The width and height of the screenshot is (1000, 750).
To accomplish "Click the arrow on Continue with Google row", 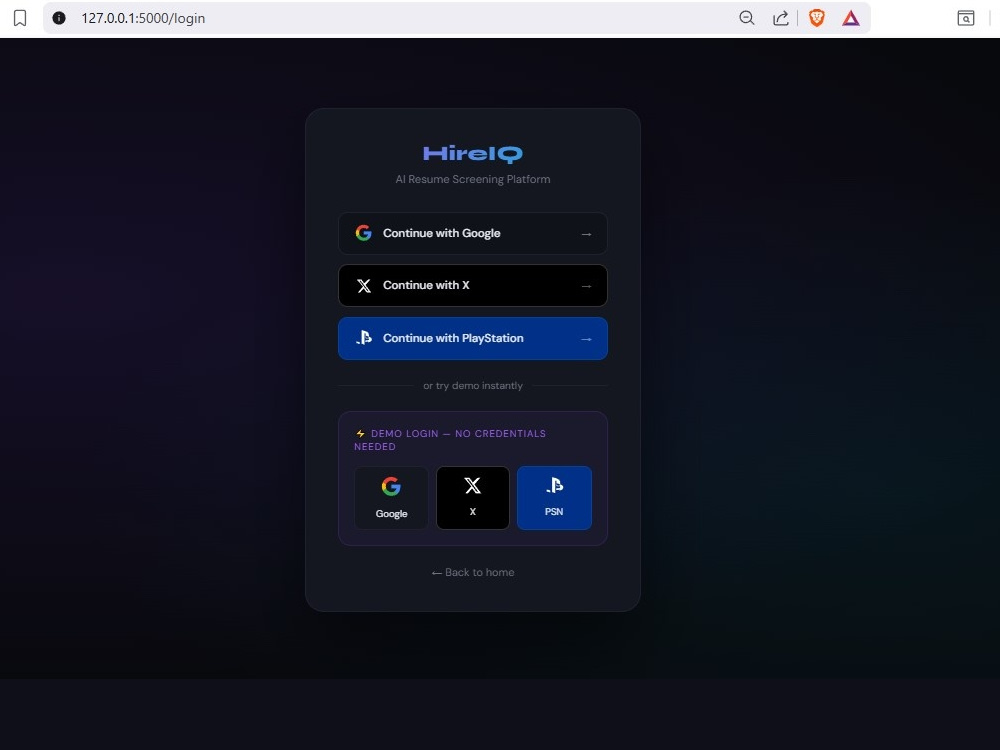I will click(586, 234).
